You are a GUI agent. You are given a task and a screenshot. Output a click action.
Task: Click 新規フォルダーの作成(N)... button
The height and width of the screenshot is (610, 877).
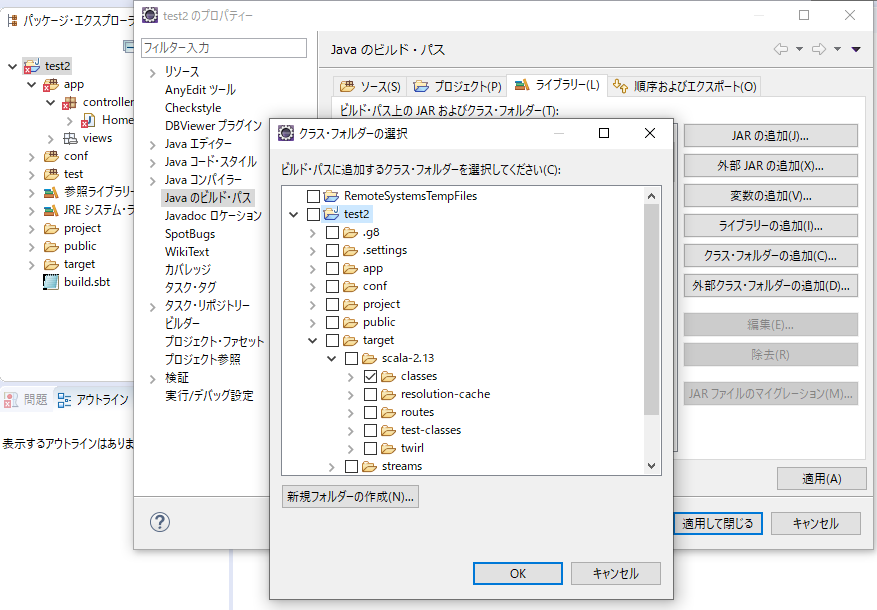(350, 496)
